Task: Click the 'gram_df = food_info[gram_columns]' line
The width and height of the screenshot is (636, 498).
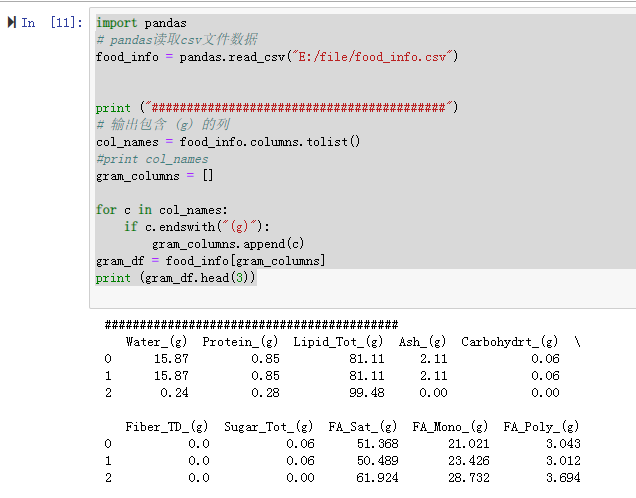Action: (x=211, y=261)
